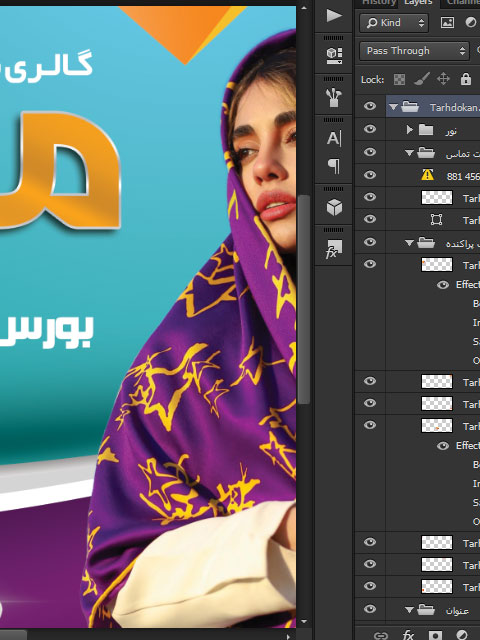Collapse the پراکنده group

pos(409,243)
